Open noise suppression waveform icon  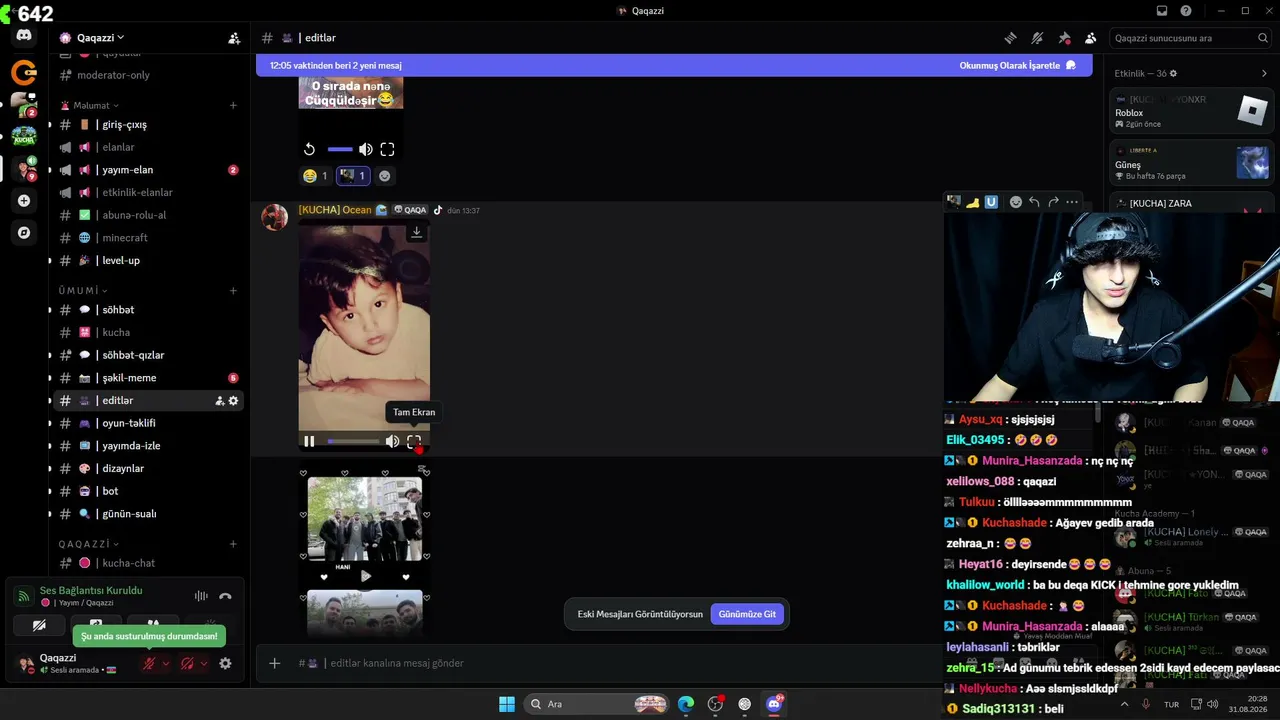pyautogui.click(x=201, y=596)
